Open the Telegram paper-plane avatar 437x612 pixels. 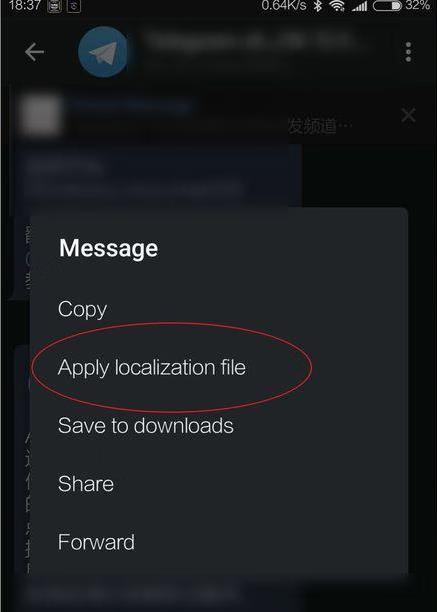[x=103, y=52]
